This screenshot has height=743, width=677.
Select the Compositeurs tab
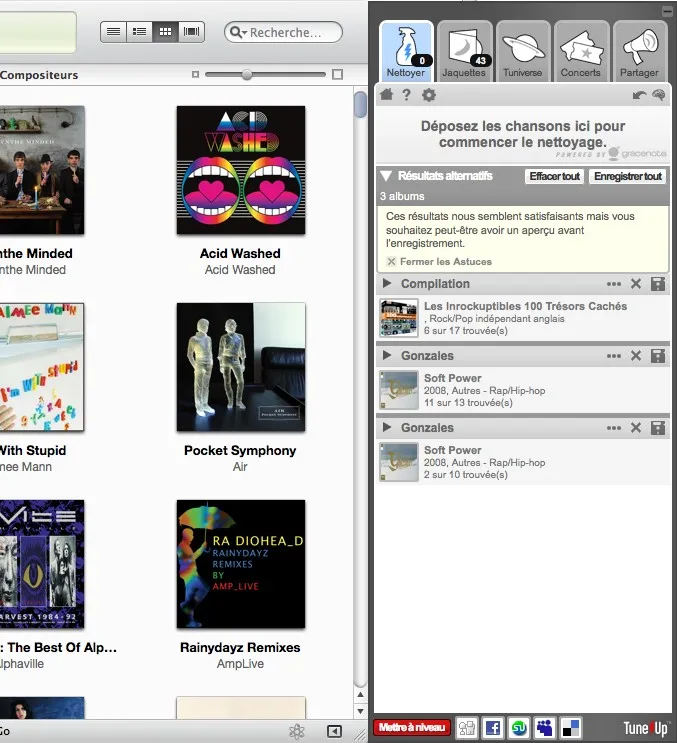pyautogui.click(x=39, y=75)
